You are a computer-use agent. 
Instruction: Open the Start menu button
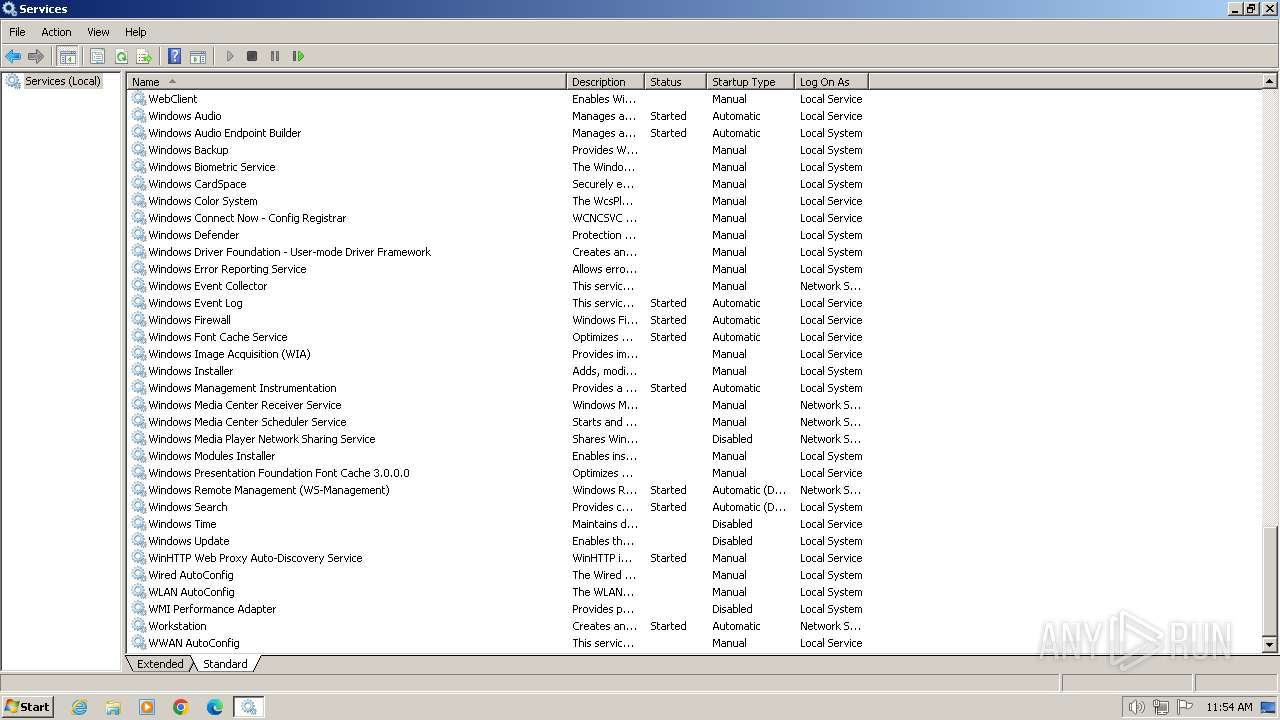pos(27,707)
